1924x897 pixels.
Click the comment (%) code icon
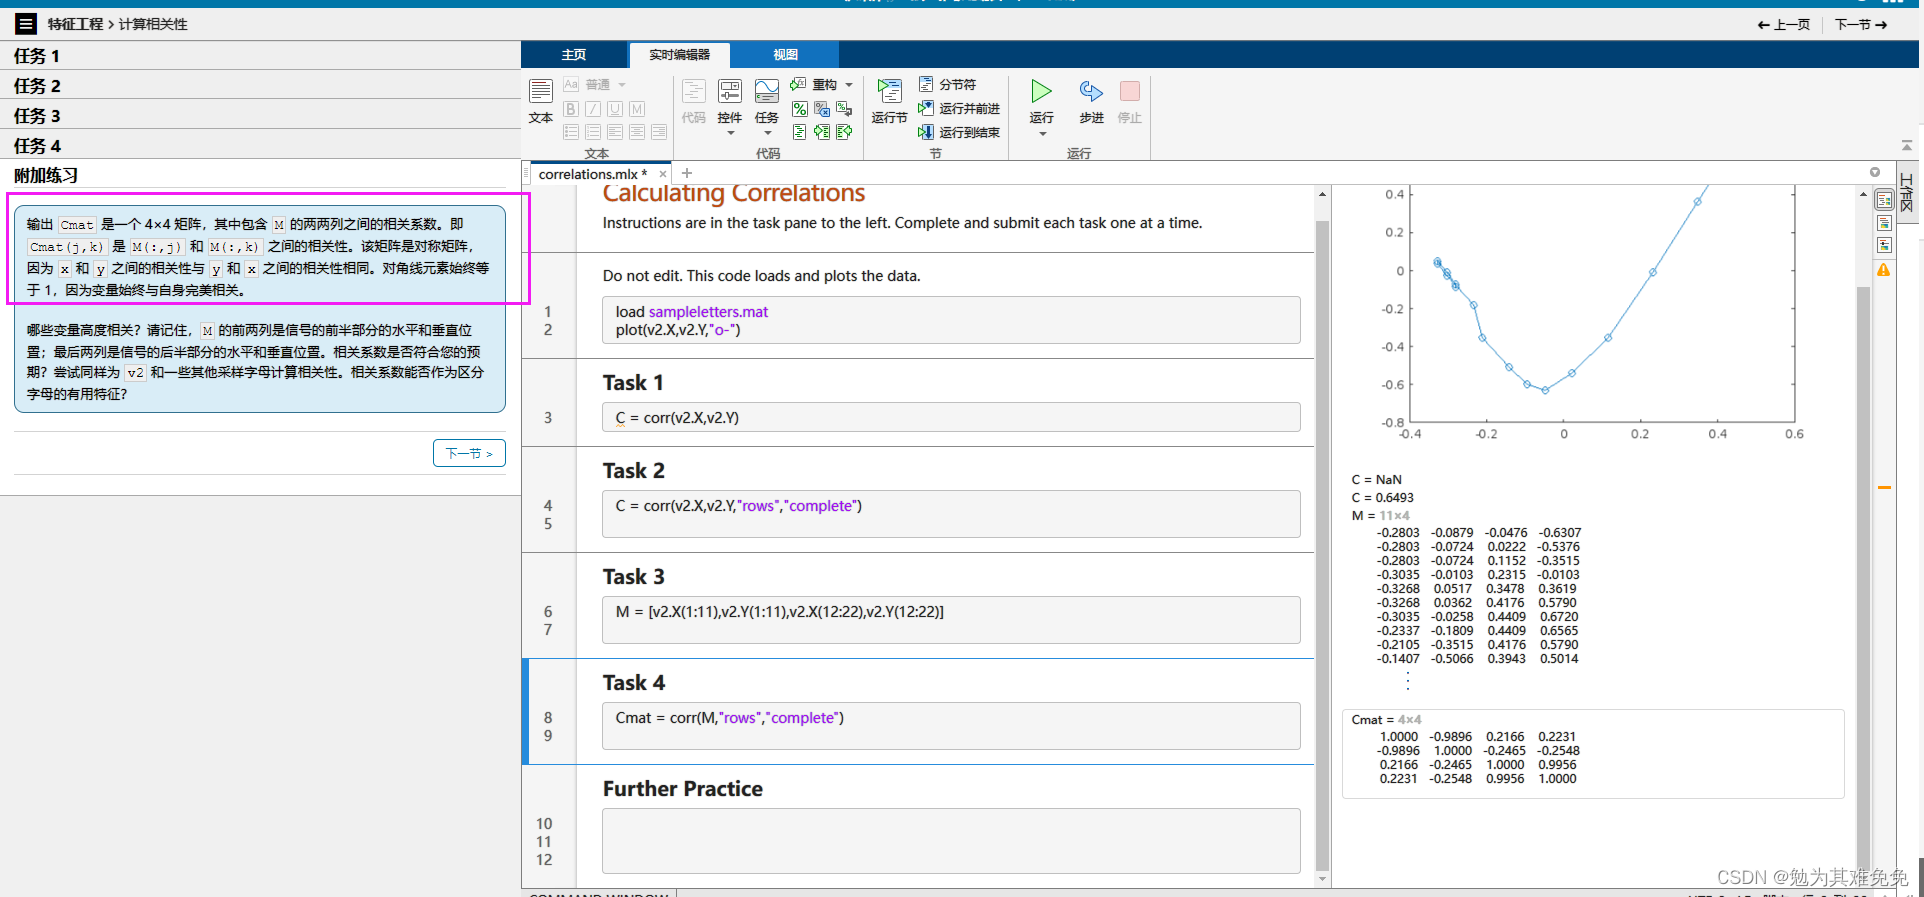coord(799,109)
